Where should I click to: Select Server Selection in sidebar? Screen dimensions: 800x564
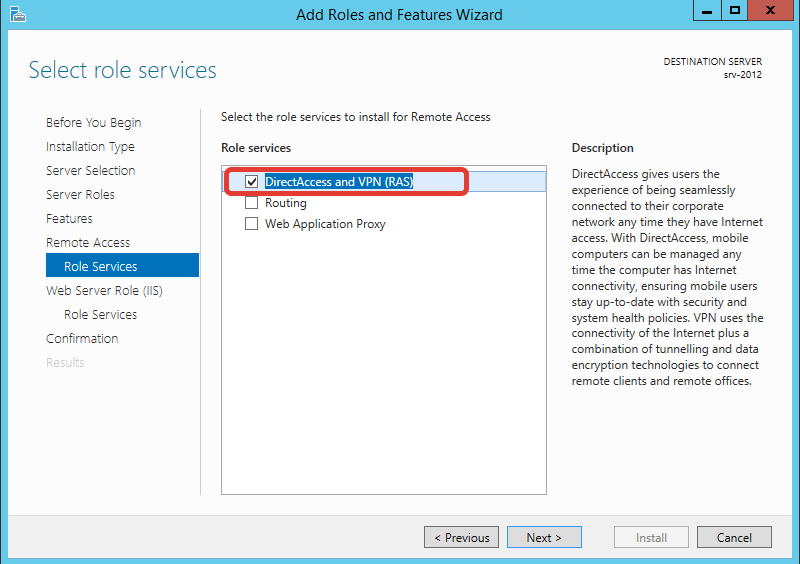(90, 170)
